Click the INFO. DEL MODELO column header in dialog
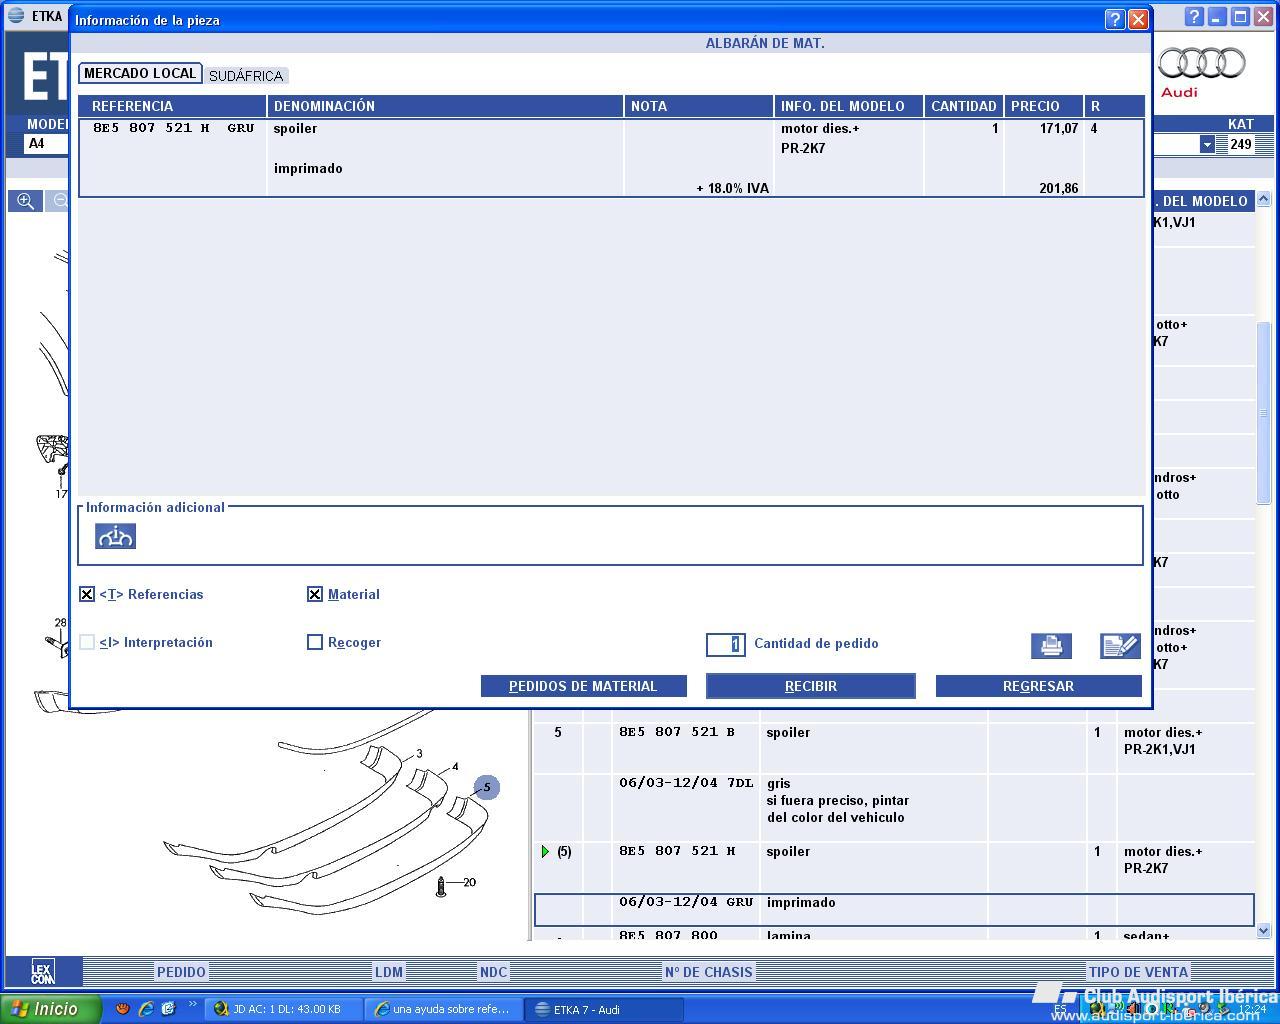Image resolution: width=1280 pixels, height=1024 pixels. tap(849, 106)
